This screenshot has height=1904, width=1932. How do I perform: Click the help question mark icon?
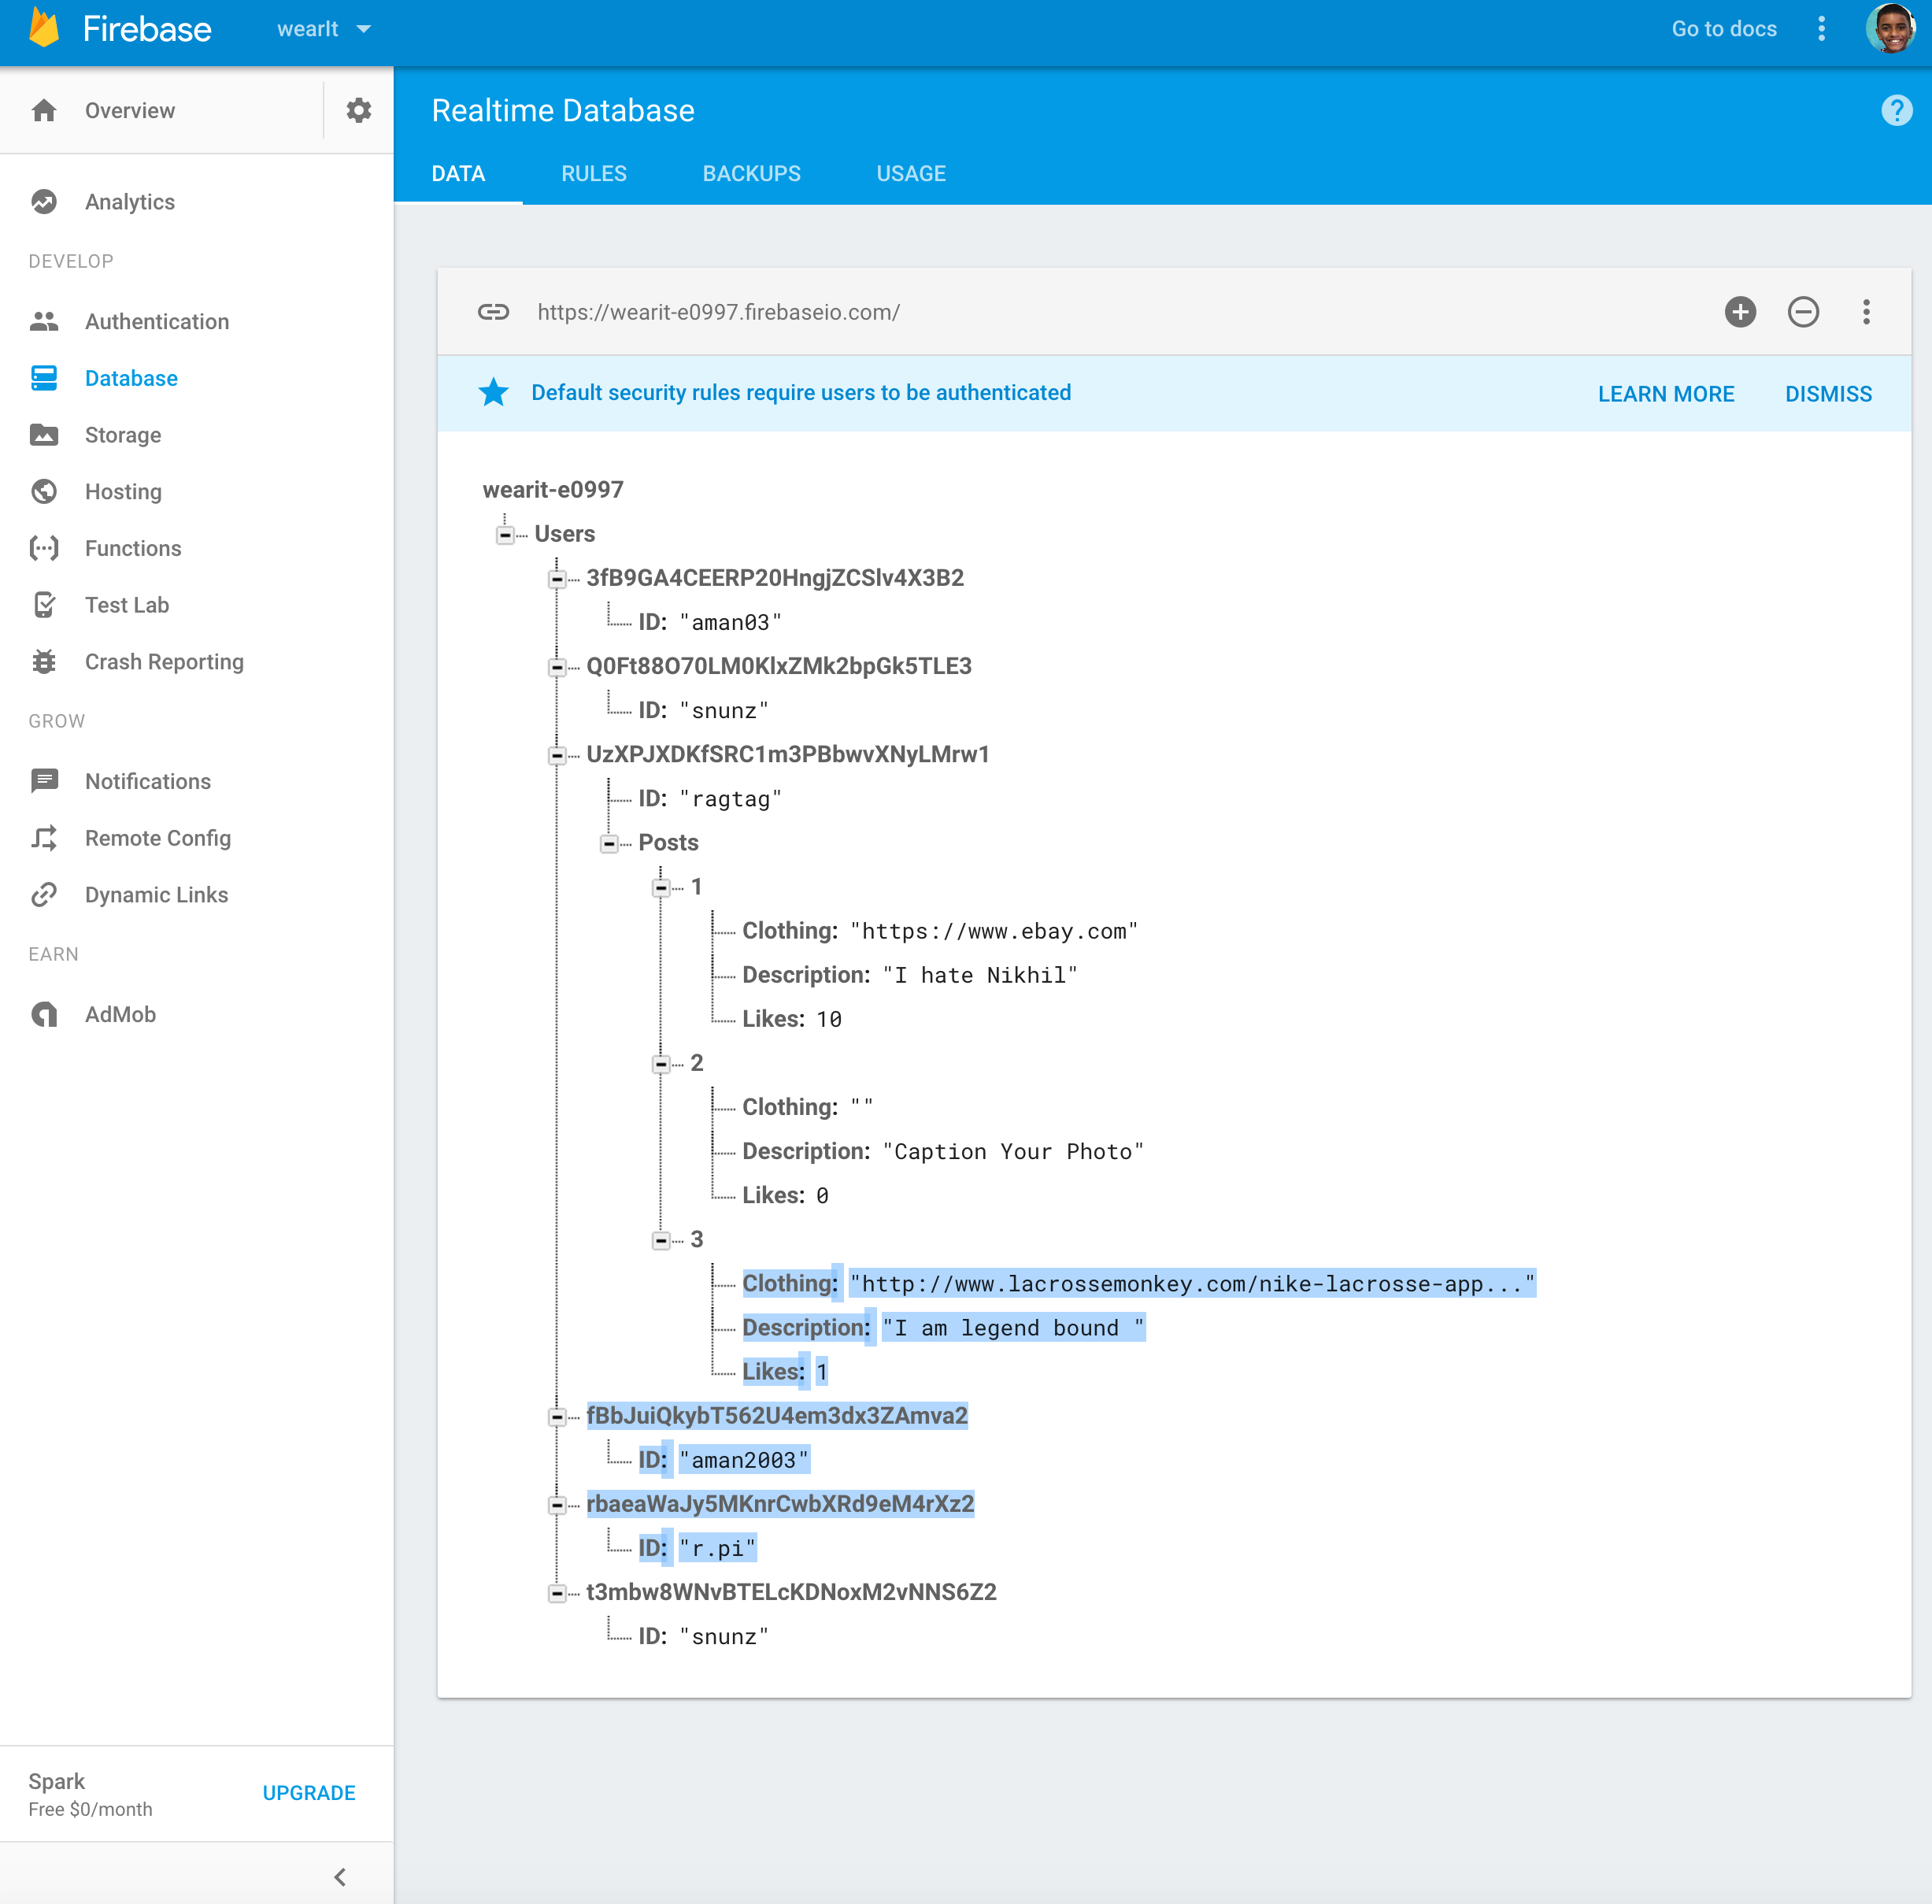pos(1895,110)
